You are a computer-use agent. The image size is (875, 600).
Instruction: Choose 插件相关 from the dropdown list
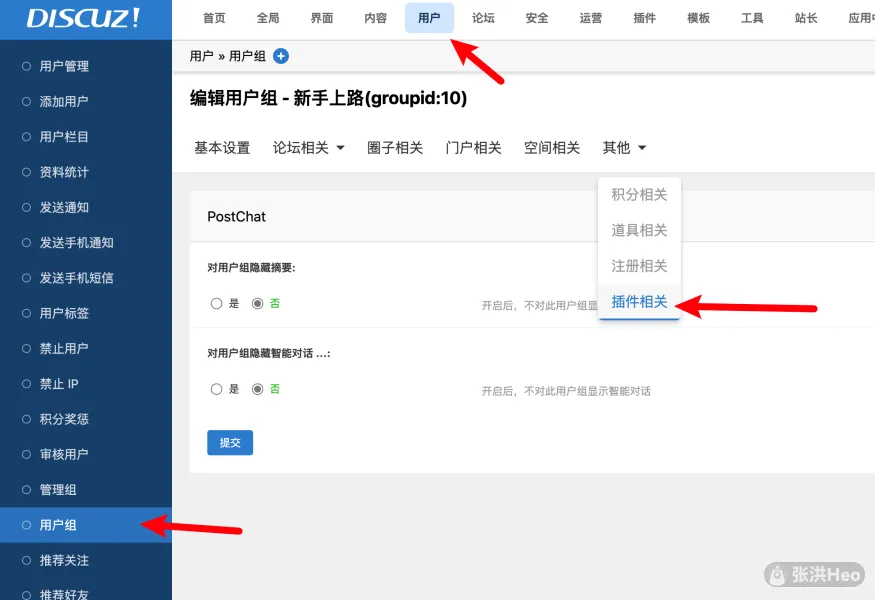(639, 302)
